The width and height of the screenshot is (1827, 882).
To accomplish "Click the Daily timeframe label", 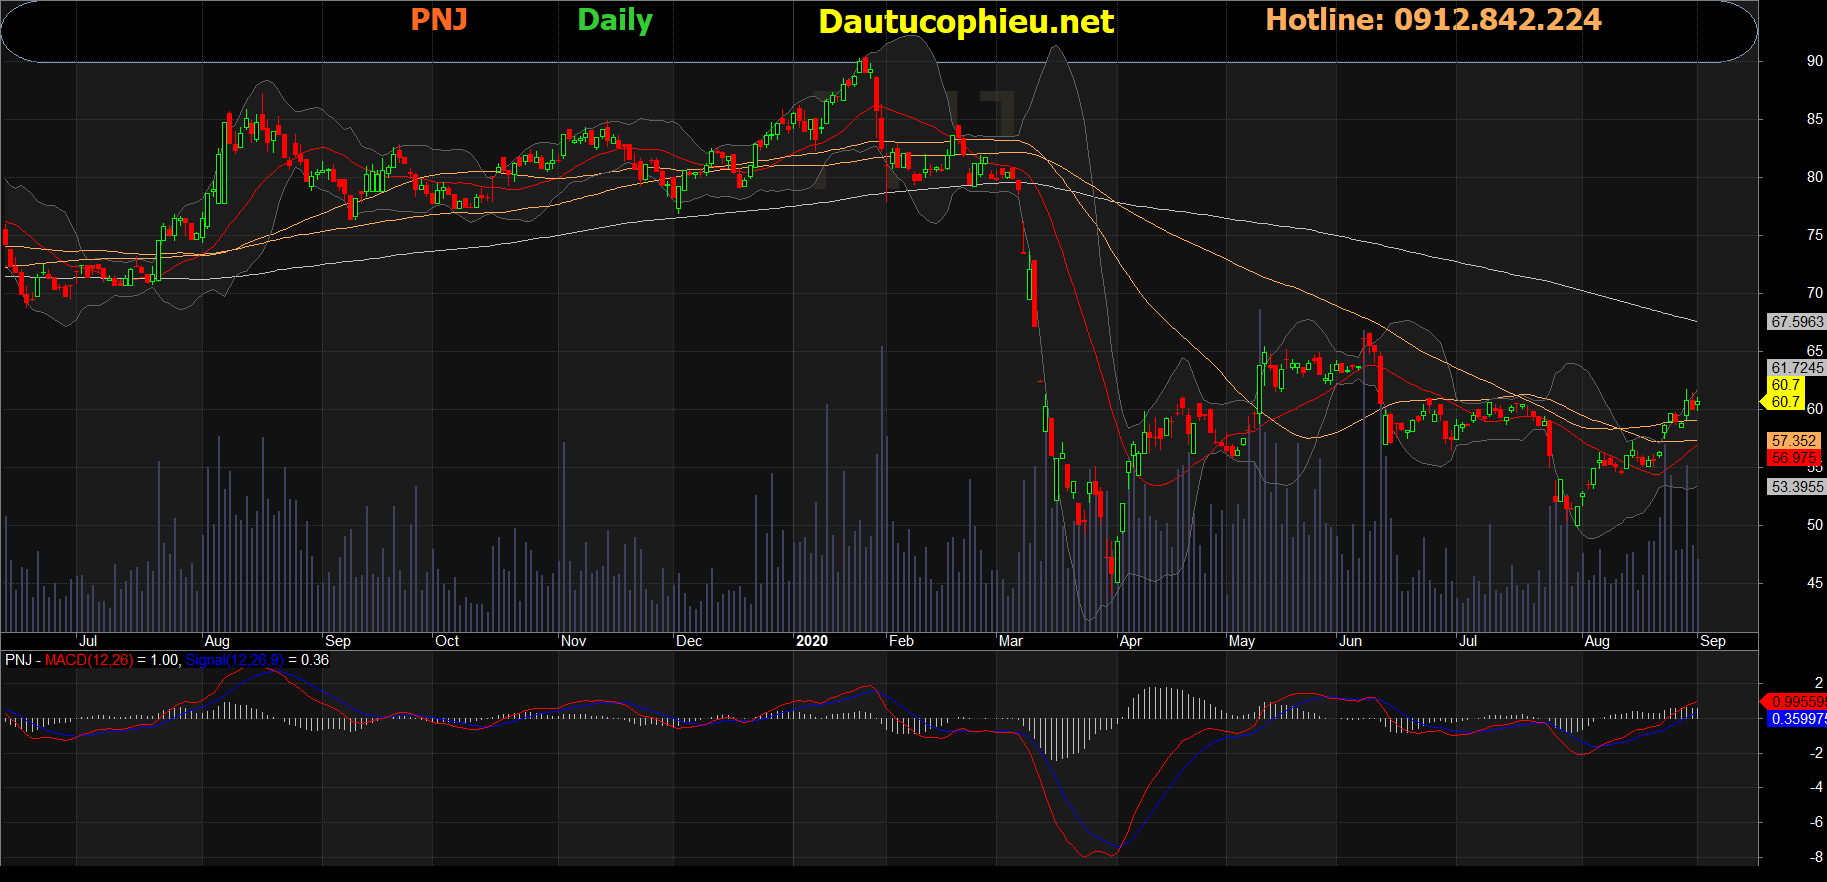I will [x=615, y=20].
